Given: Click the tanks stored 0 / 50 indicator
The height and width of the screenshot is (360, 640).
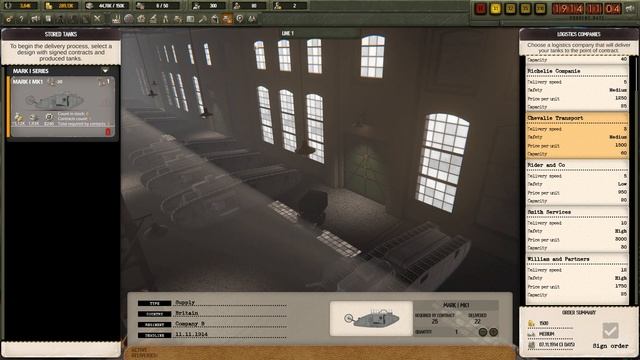Looking at the screenshot, I should (x=158, y=6).
